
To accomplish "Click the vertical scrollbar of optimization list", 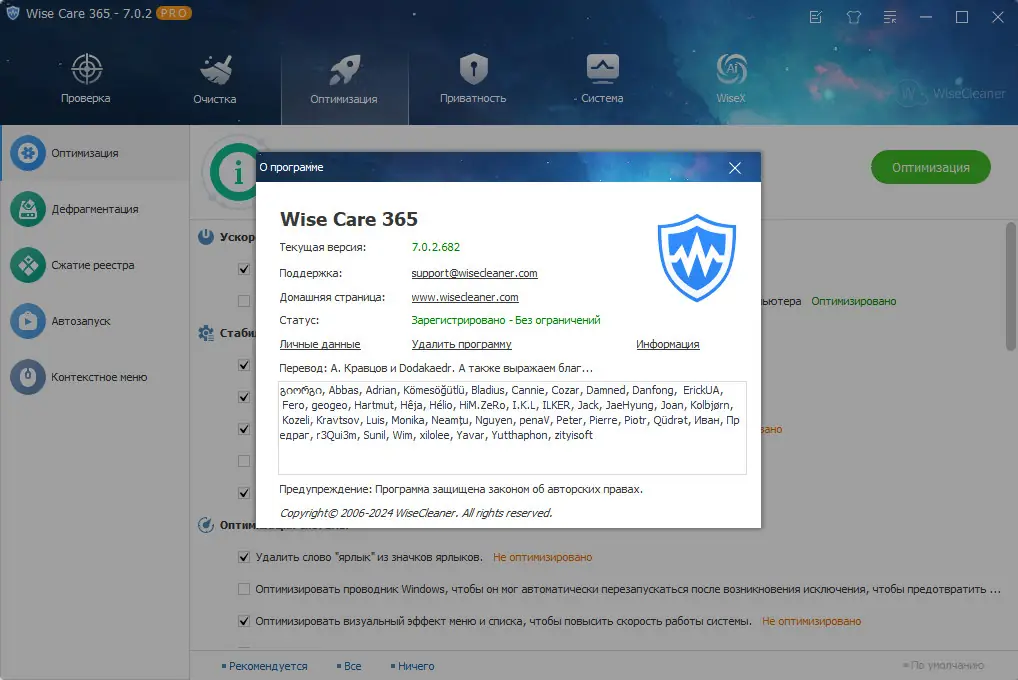I will [1011, 286].
